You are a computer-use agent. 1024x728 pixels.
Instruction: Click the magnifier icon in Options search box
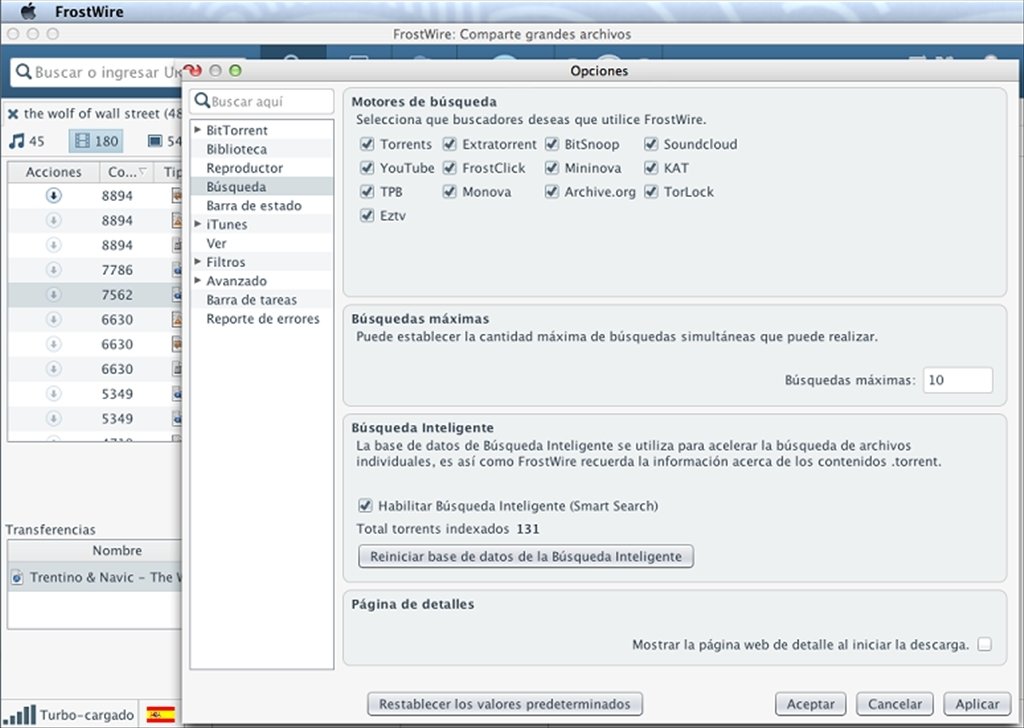tap(202, 101)
